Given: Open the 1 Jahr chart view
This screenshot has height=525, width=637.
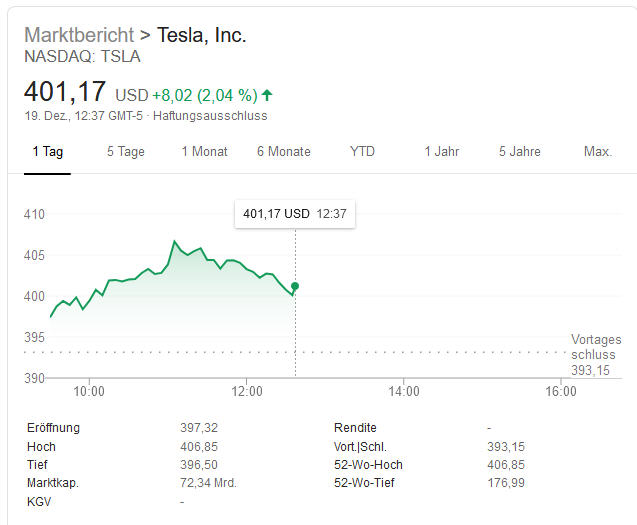Looking at the screenshot, I should click(x=441, y=152).
